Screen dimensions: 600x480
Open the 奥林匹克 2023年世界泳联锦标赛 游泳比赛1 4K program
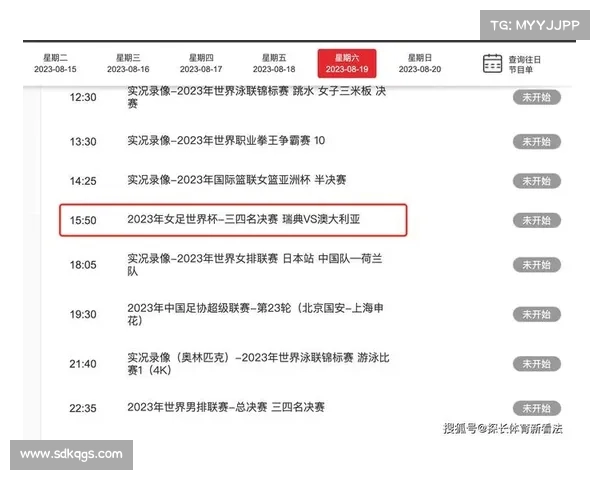pos(258,364)
